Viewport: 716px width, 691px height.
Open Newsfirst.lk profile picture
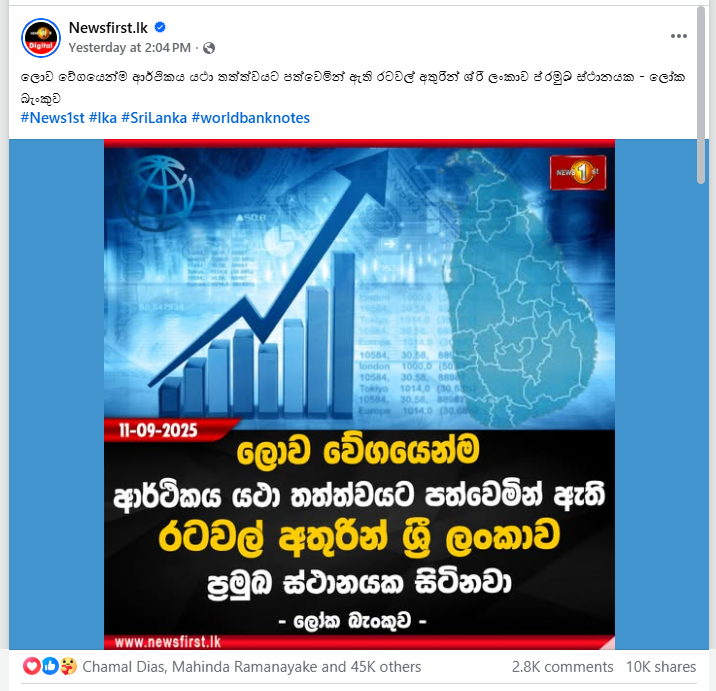click(x=41, y=38)
